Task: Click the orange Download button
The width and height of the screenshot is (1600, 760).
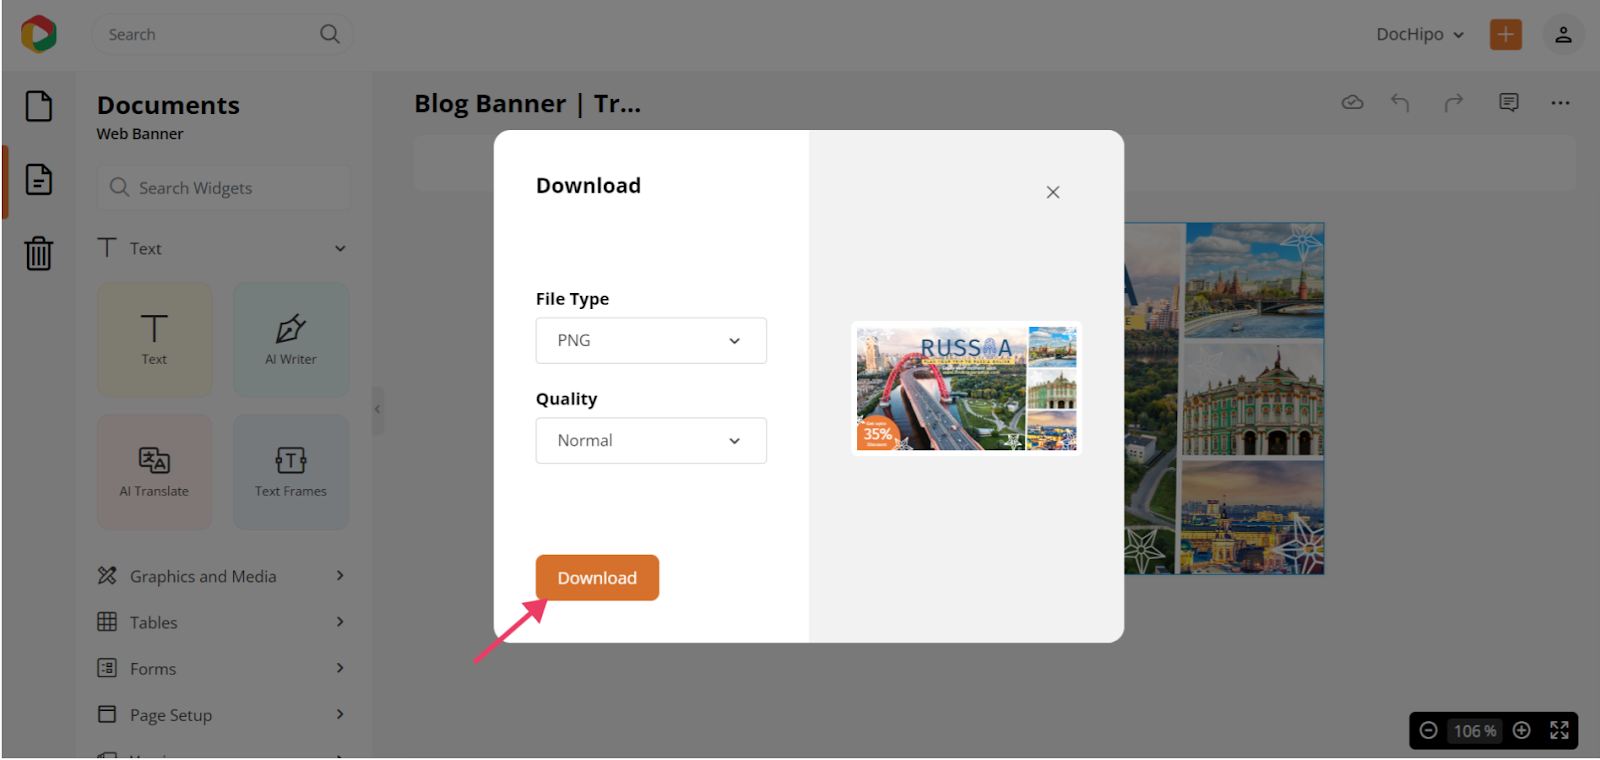Action: click(x=597, y=578)
